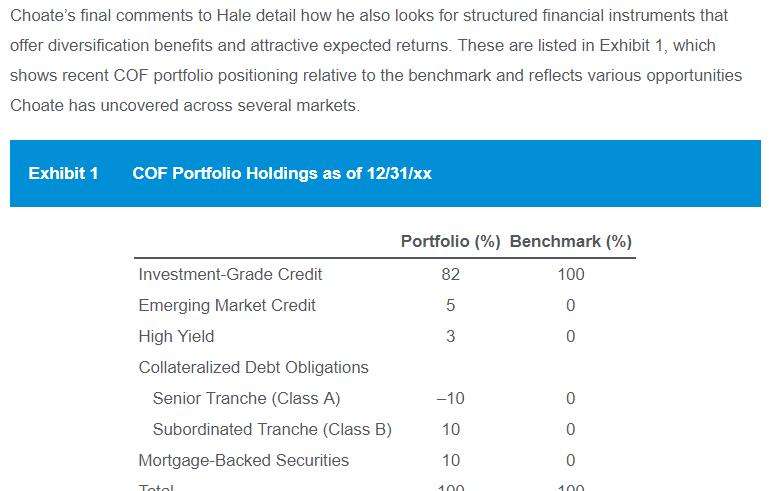Viewport: 769px width, 491px height.
Task: Click Mortgage-Backed Securities portfolio value 10
Action: pos(450,460)
